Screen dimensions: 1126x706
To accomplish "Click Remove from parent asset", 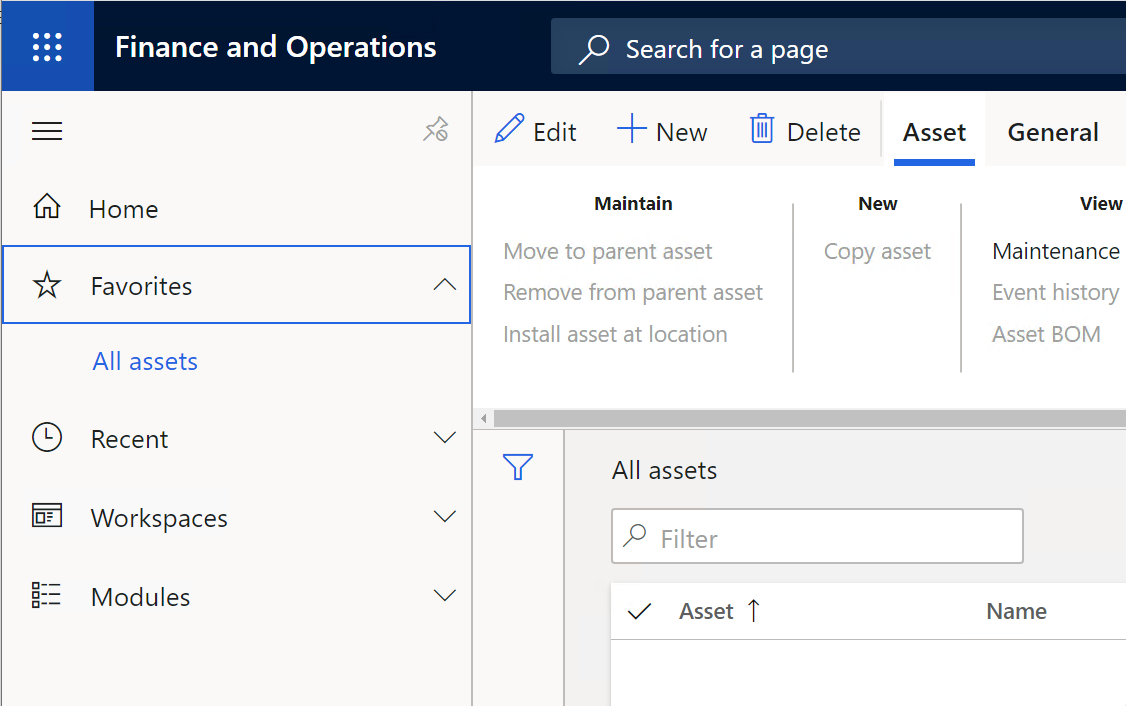I will (x=633, y=292).
